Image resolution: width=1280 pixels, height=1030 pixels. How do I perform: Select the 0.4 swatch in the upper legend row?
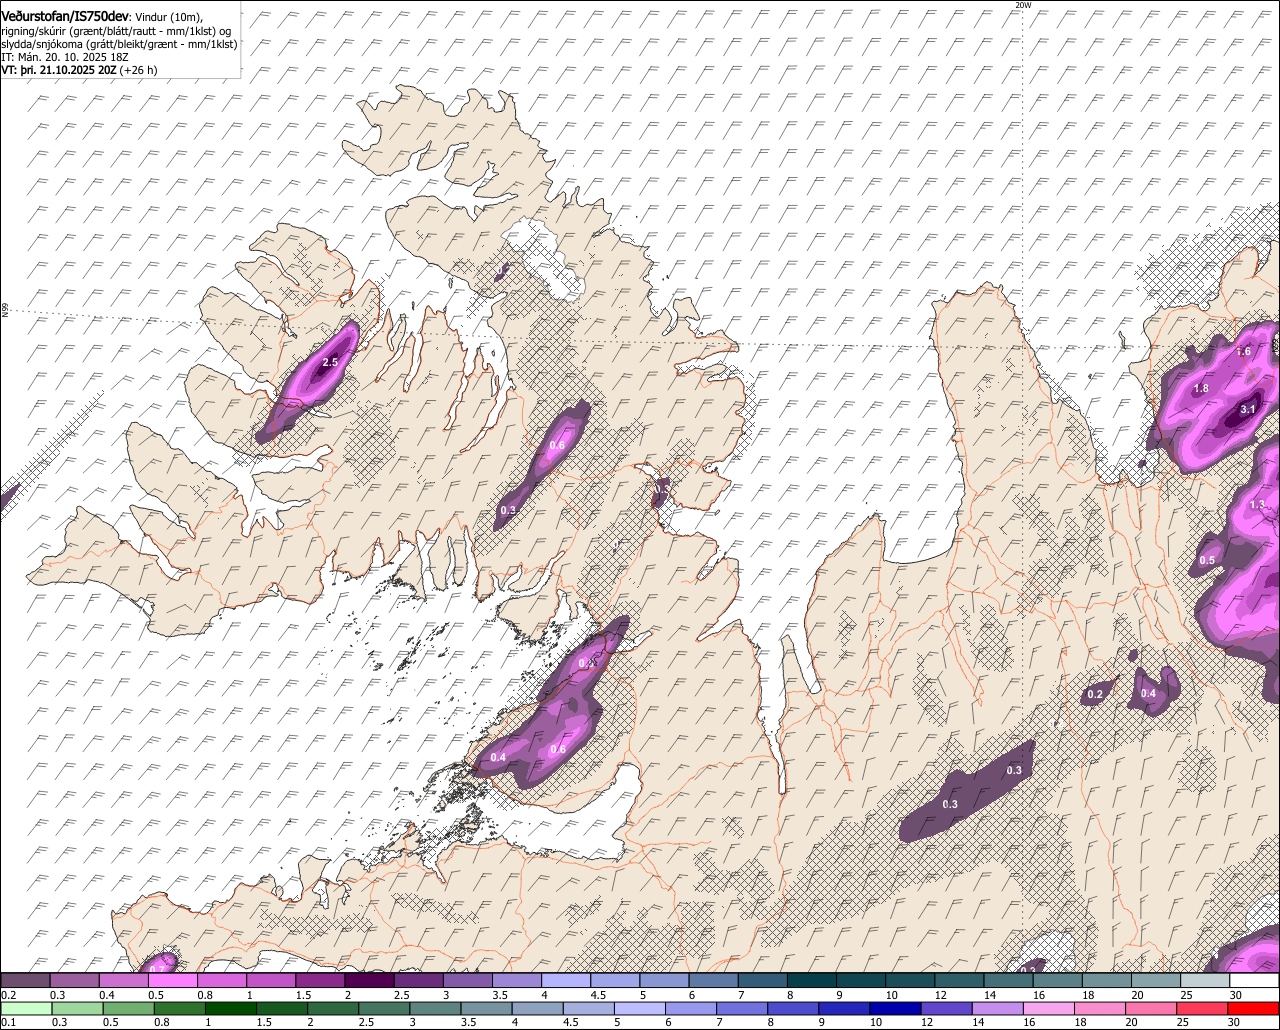[x=123, y=980]
